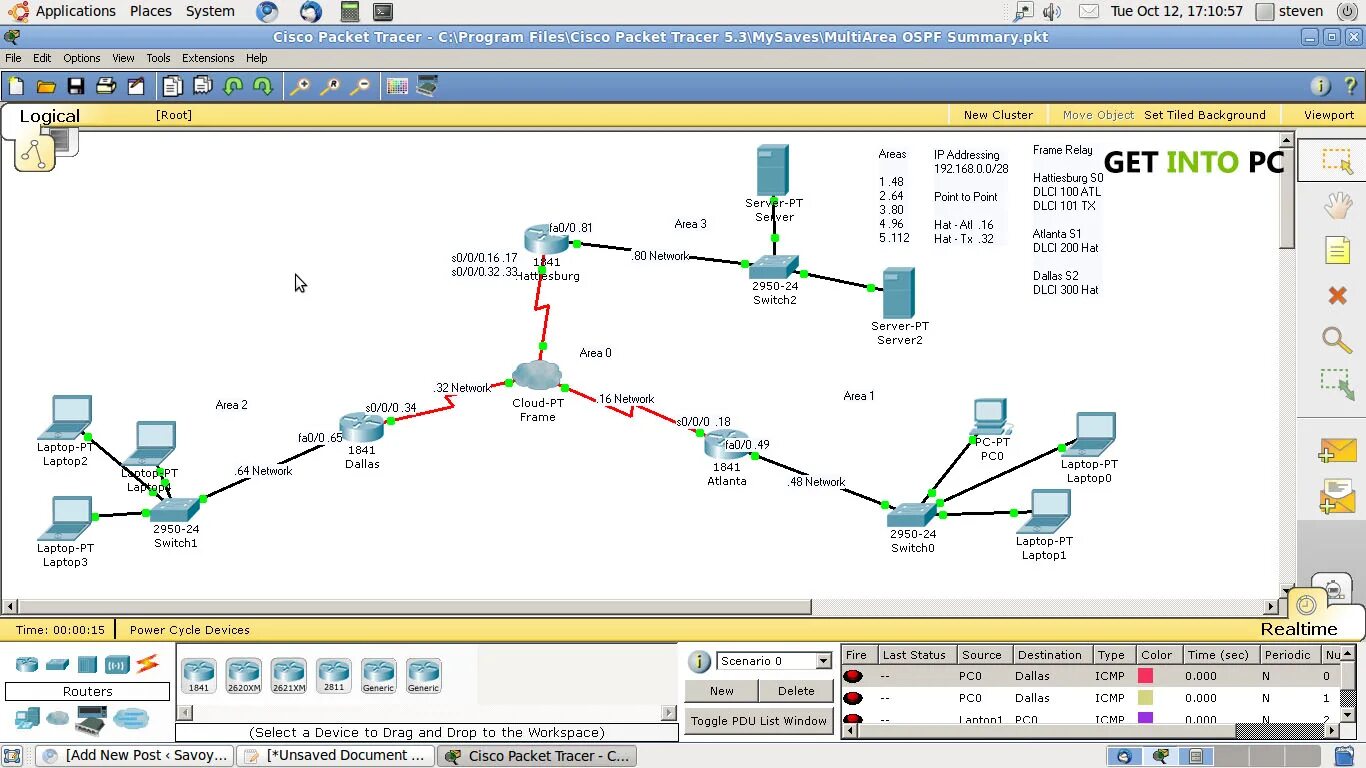1366x768 pixels.
Task: Save the network using the floppy disk icon
Action: [76, 86]
